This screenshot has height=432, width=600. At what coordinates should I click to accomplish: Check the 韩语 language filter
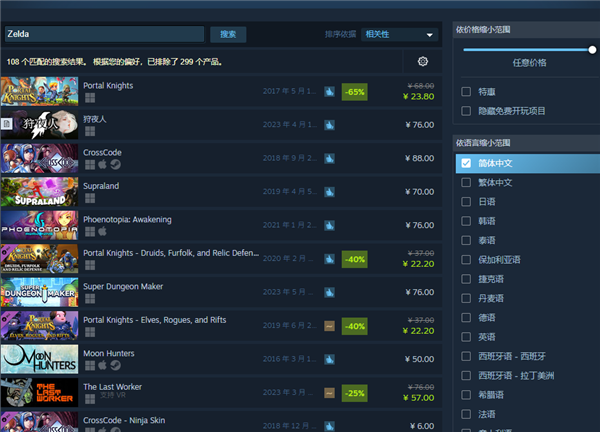466,221
